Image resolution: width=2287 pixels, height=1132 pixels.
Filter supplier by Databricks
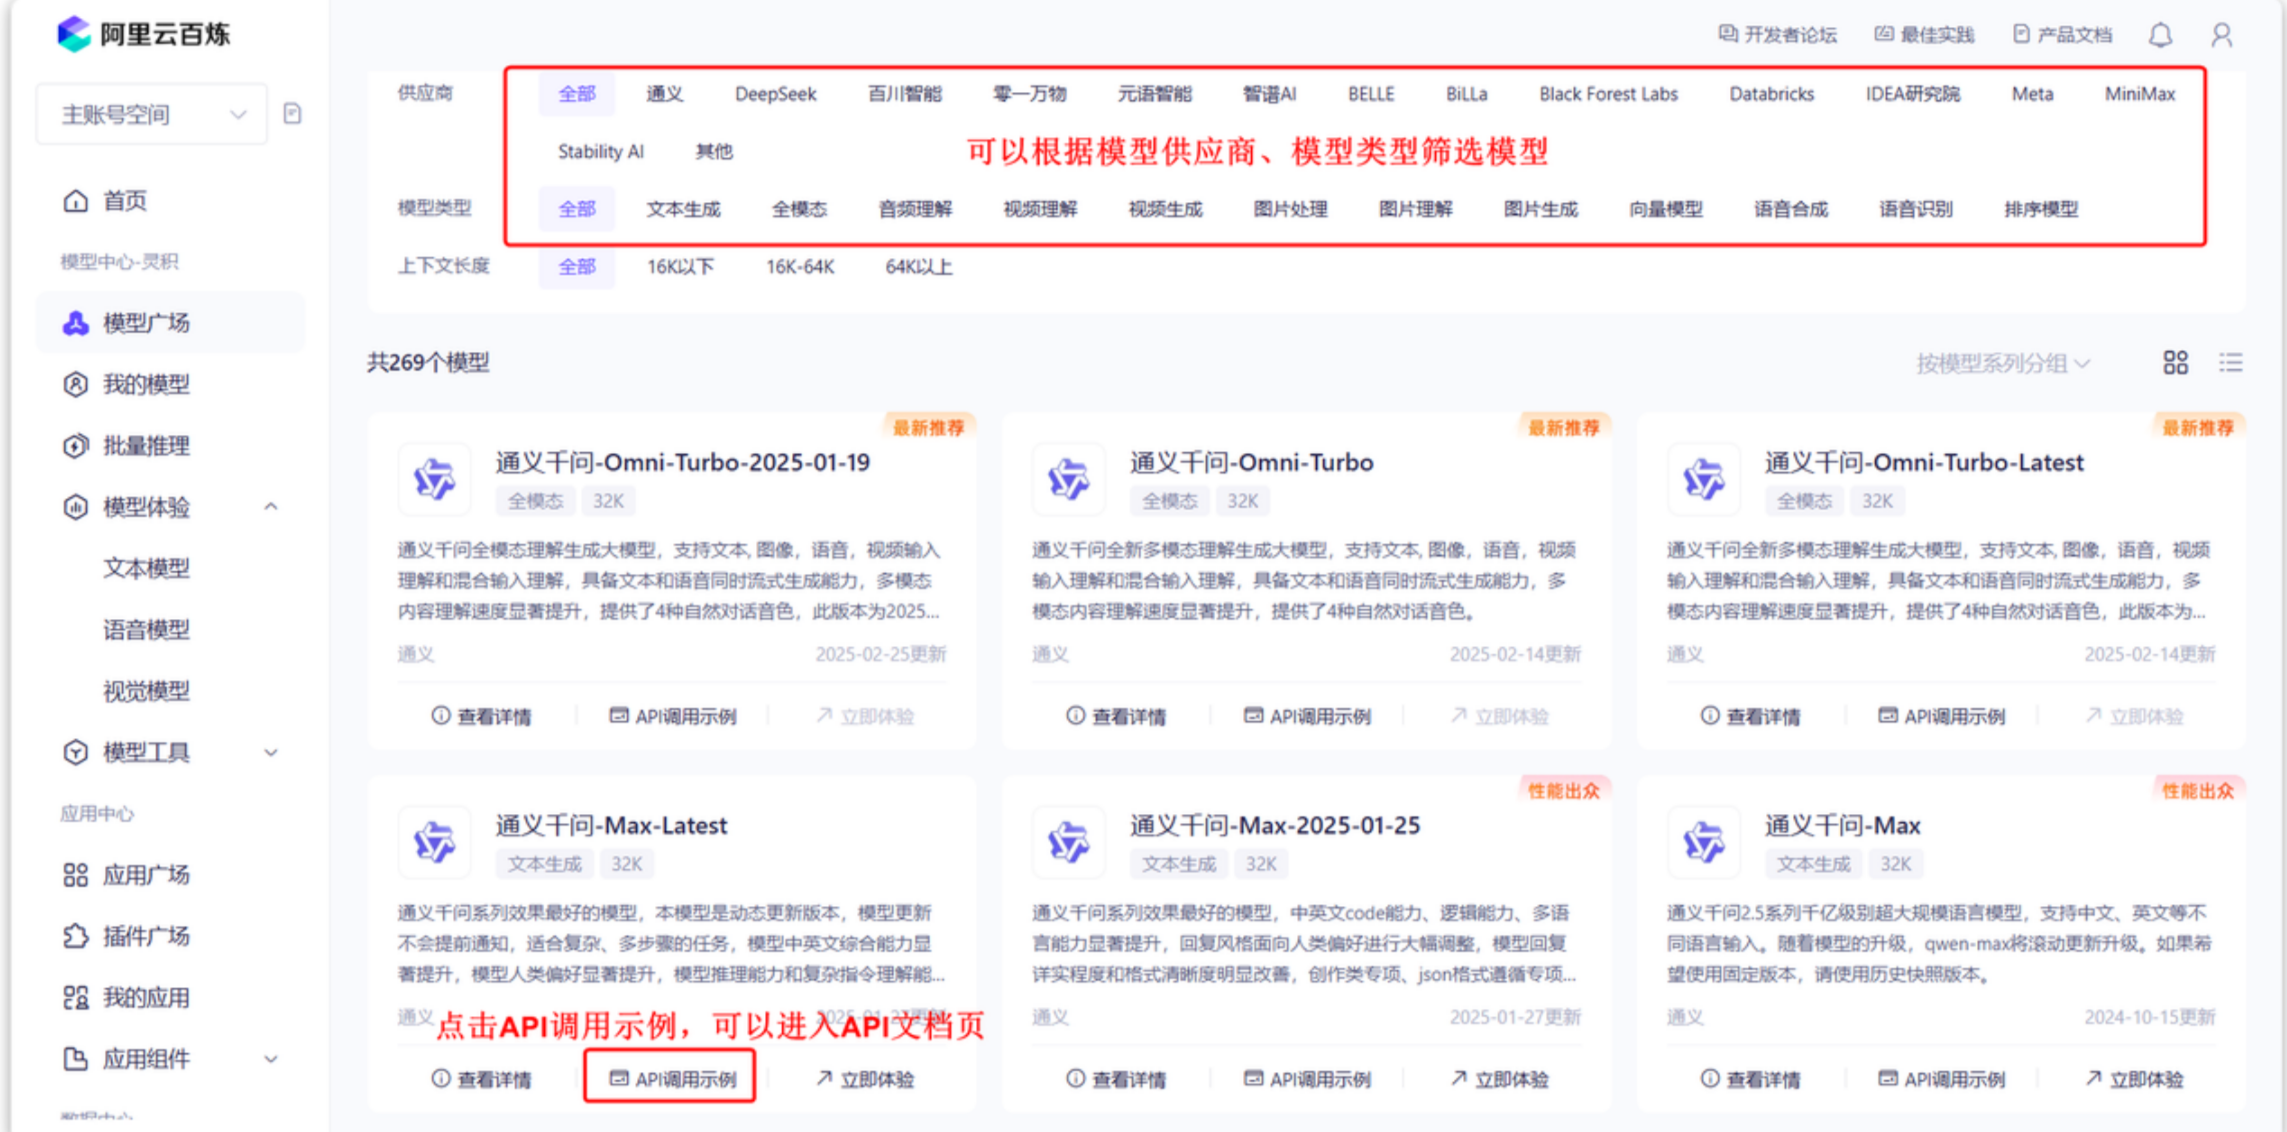click(1771, 94)
